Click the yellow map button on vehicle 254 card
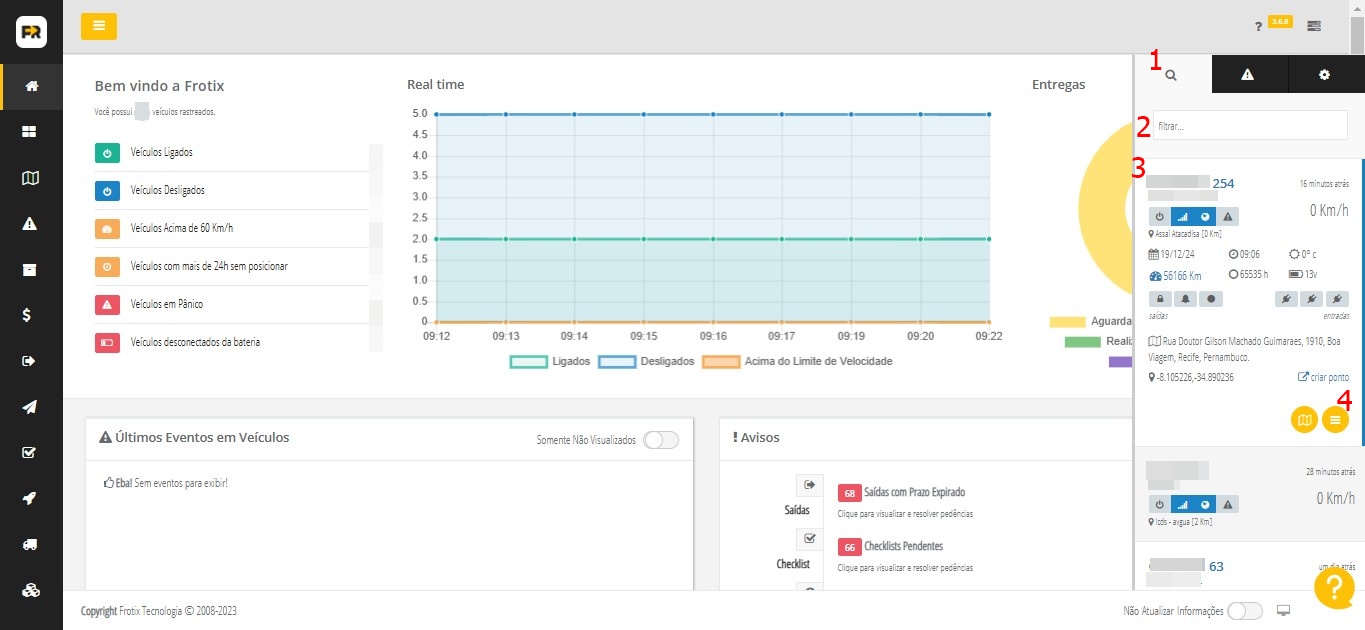1365x630 pixels. pos(1304,420)
